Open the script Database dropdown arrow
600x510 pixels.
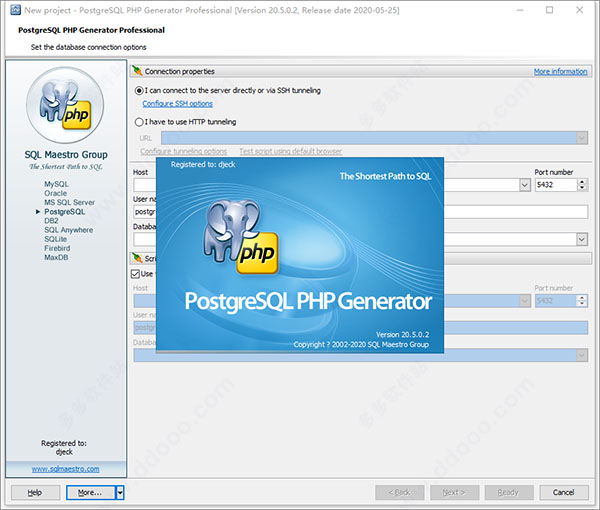(x=582, y=355)
